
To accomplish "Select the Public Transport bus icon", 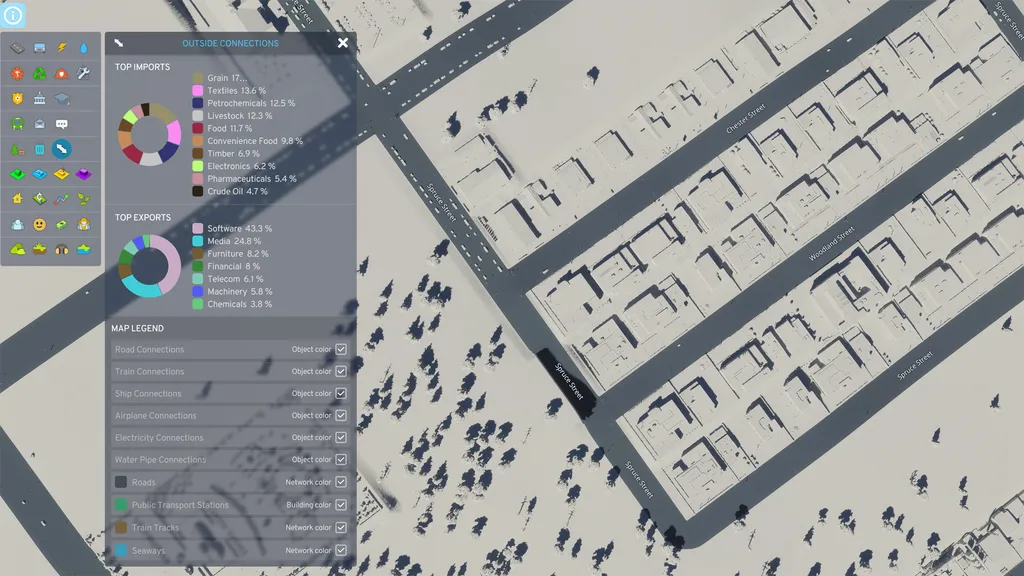I will pyautogui.click(x=17, y=124).
